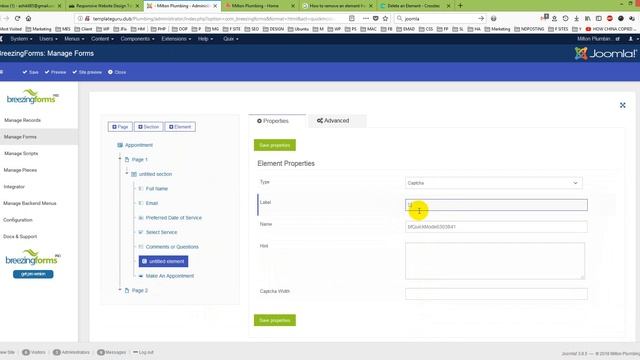The height and width of the screenshot is (360, 640).
Task: Click the Page 2 document icon
Action: pyautogui.click(x=127, y=290)
